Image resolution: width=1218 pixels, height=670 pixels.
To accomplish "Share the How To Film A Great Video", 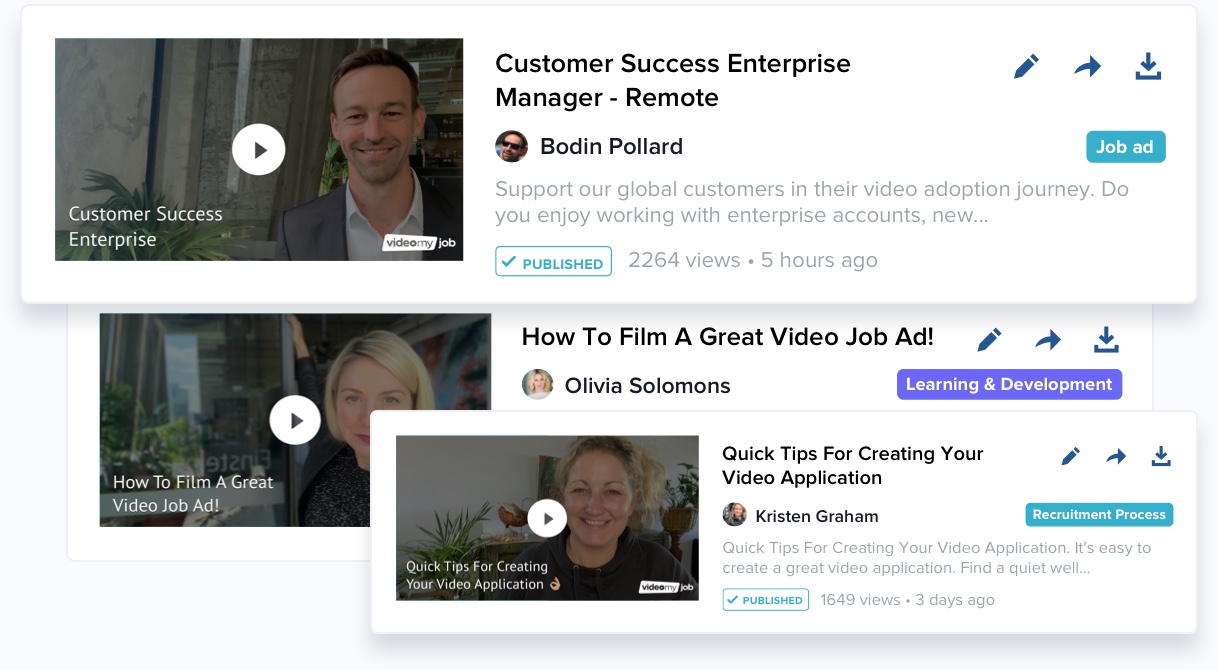I will [1047, 341].
